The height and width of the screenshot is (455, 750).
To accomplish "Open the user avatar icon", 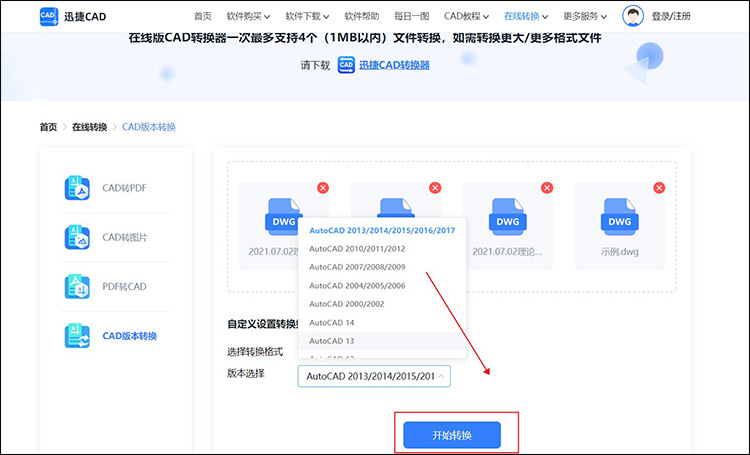I will pos(632,16).
